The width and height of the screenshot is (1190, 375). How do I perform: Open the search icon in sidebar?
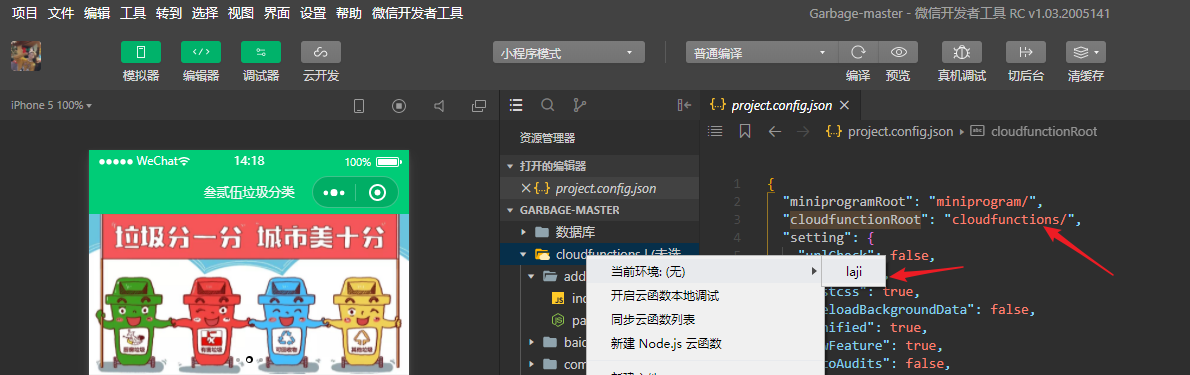pos(547,105)
